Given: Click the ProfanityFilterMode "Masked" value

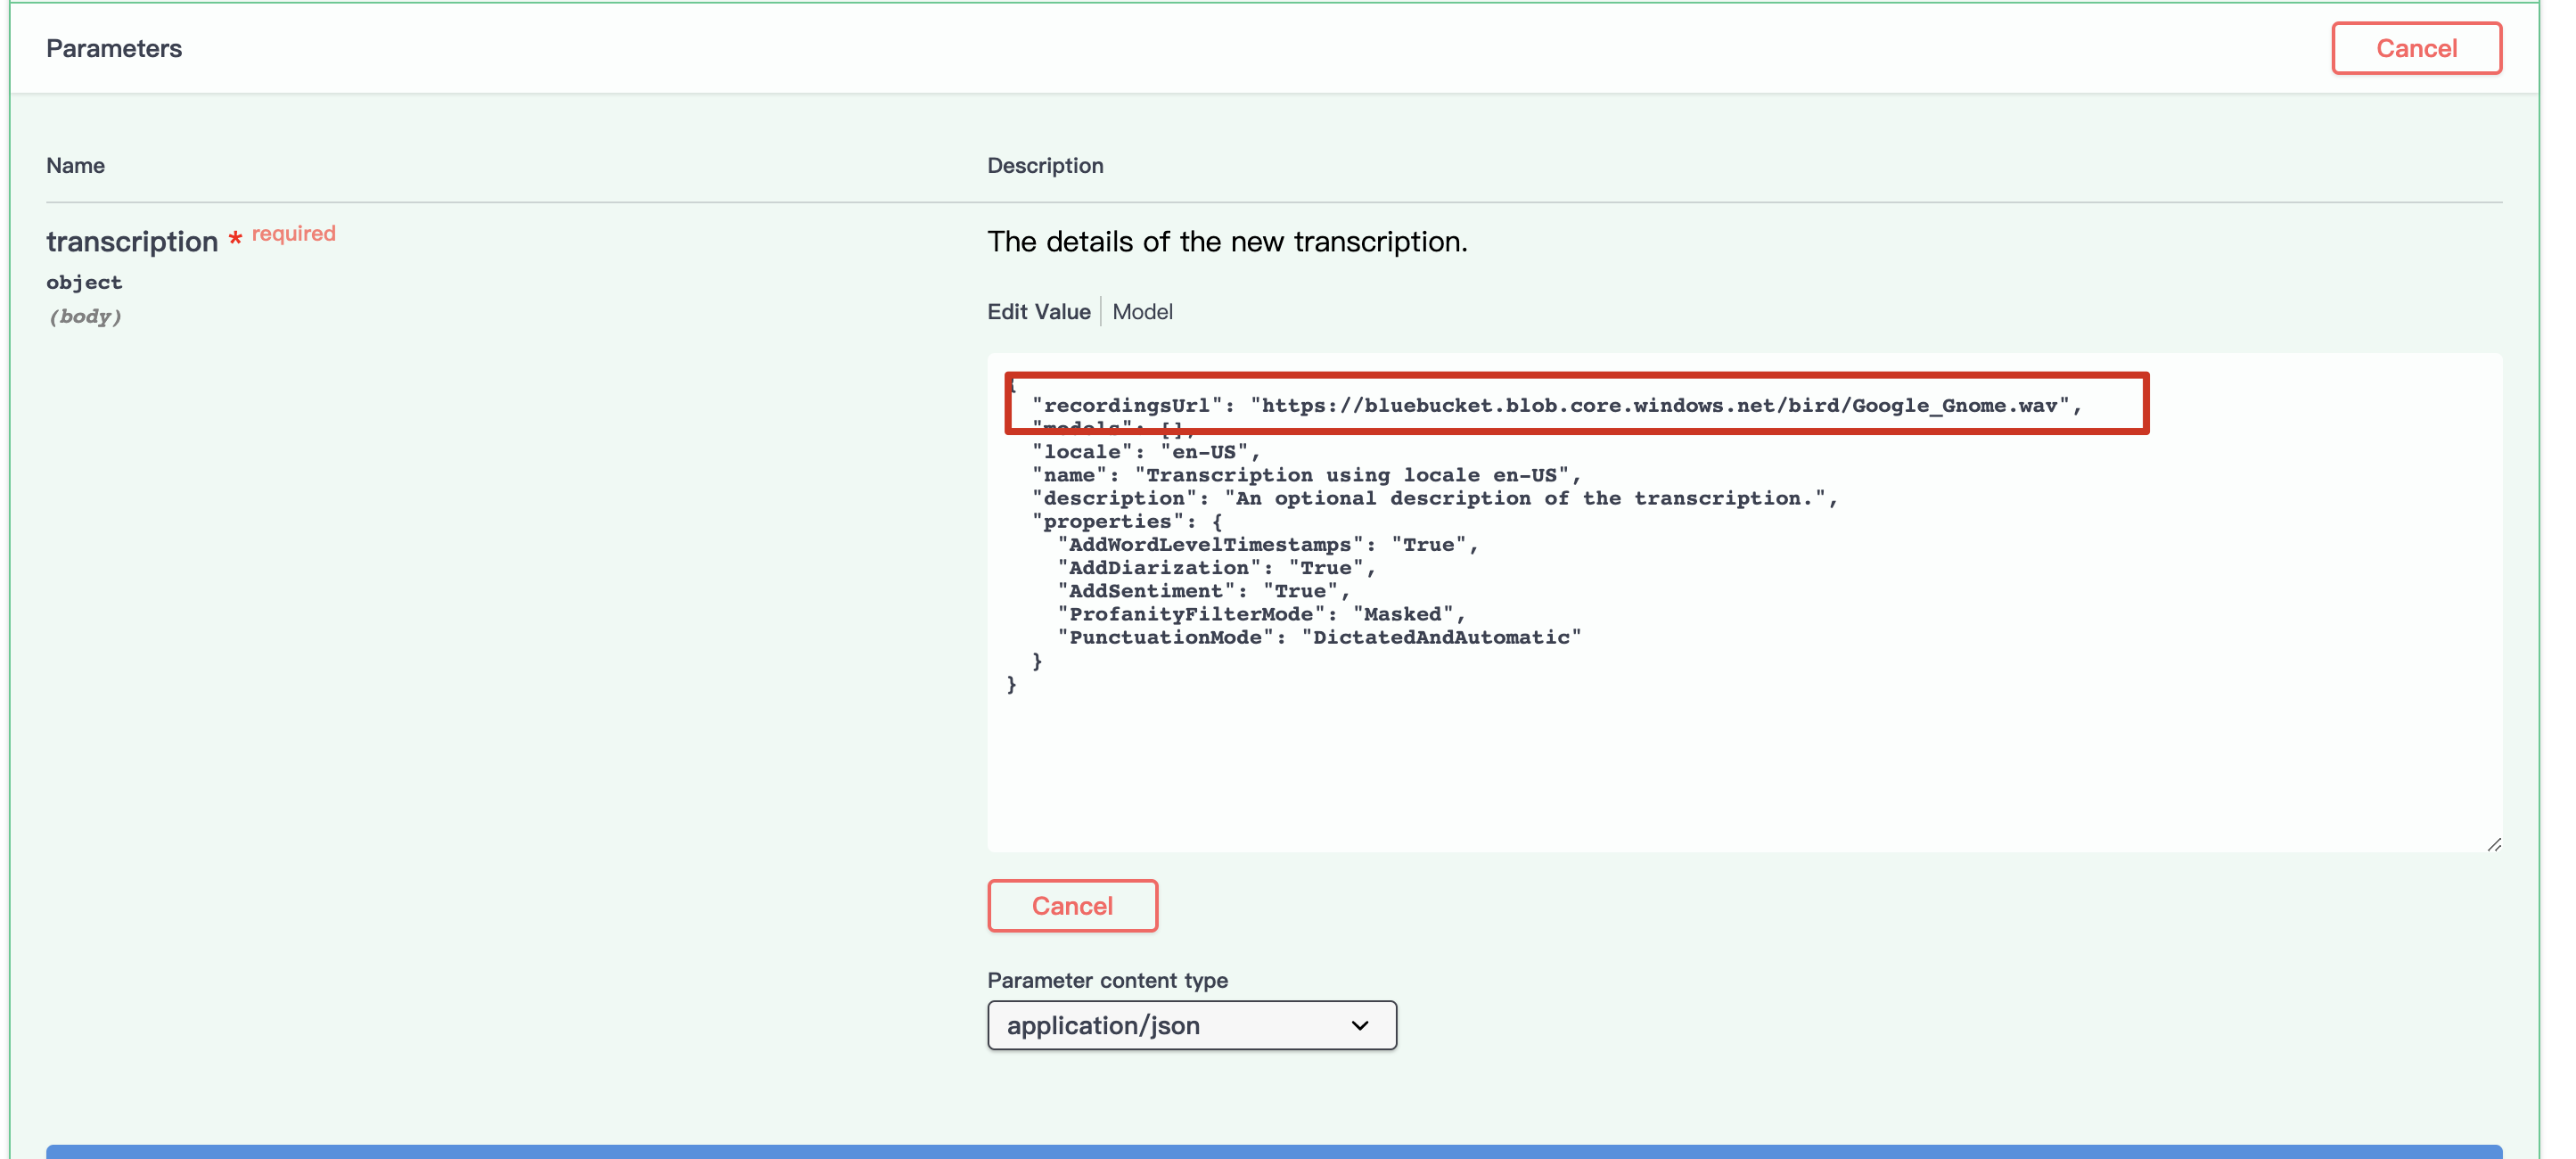Looking at the screenshot, I should point(1403,614).
